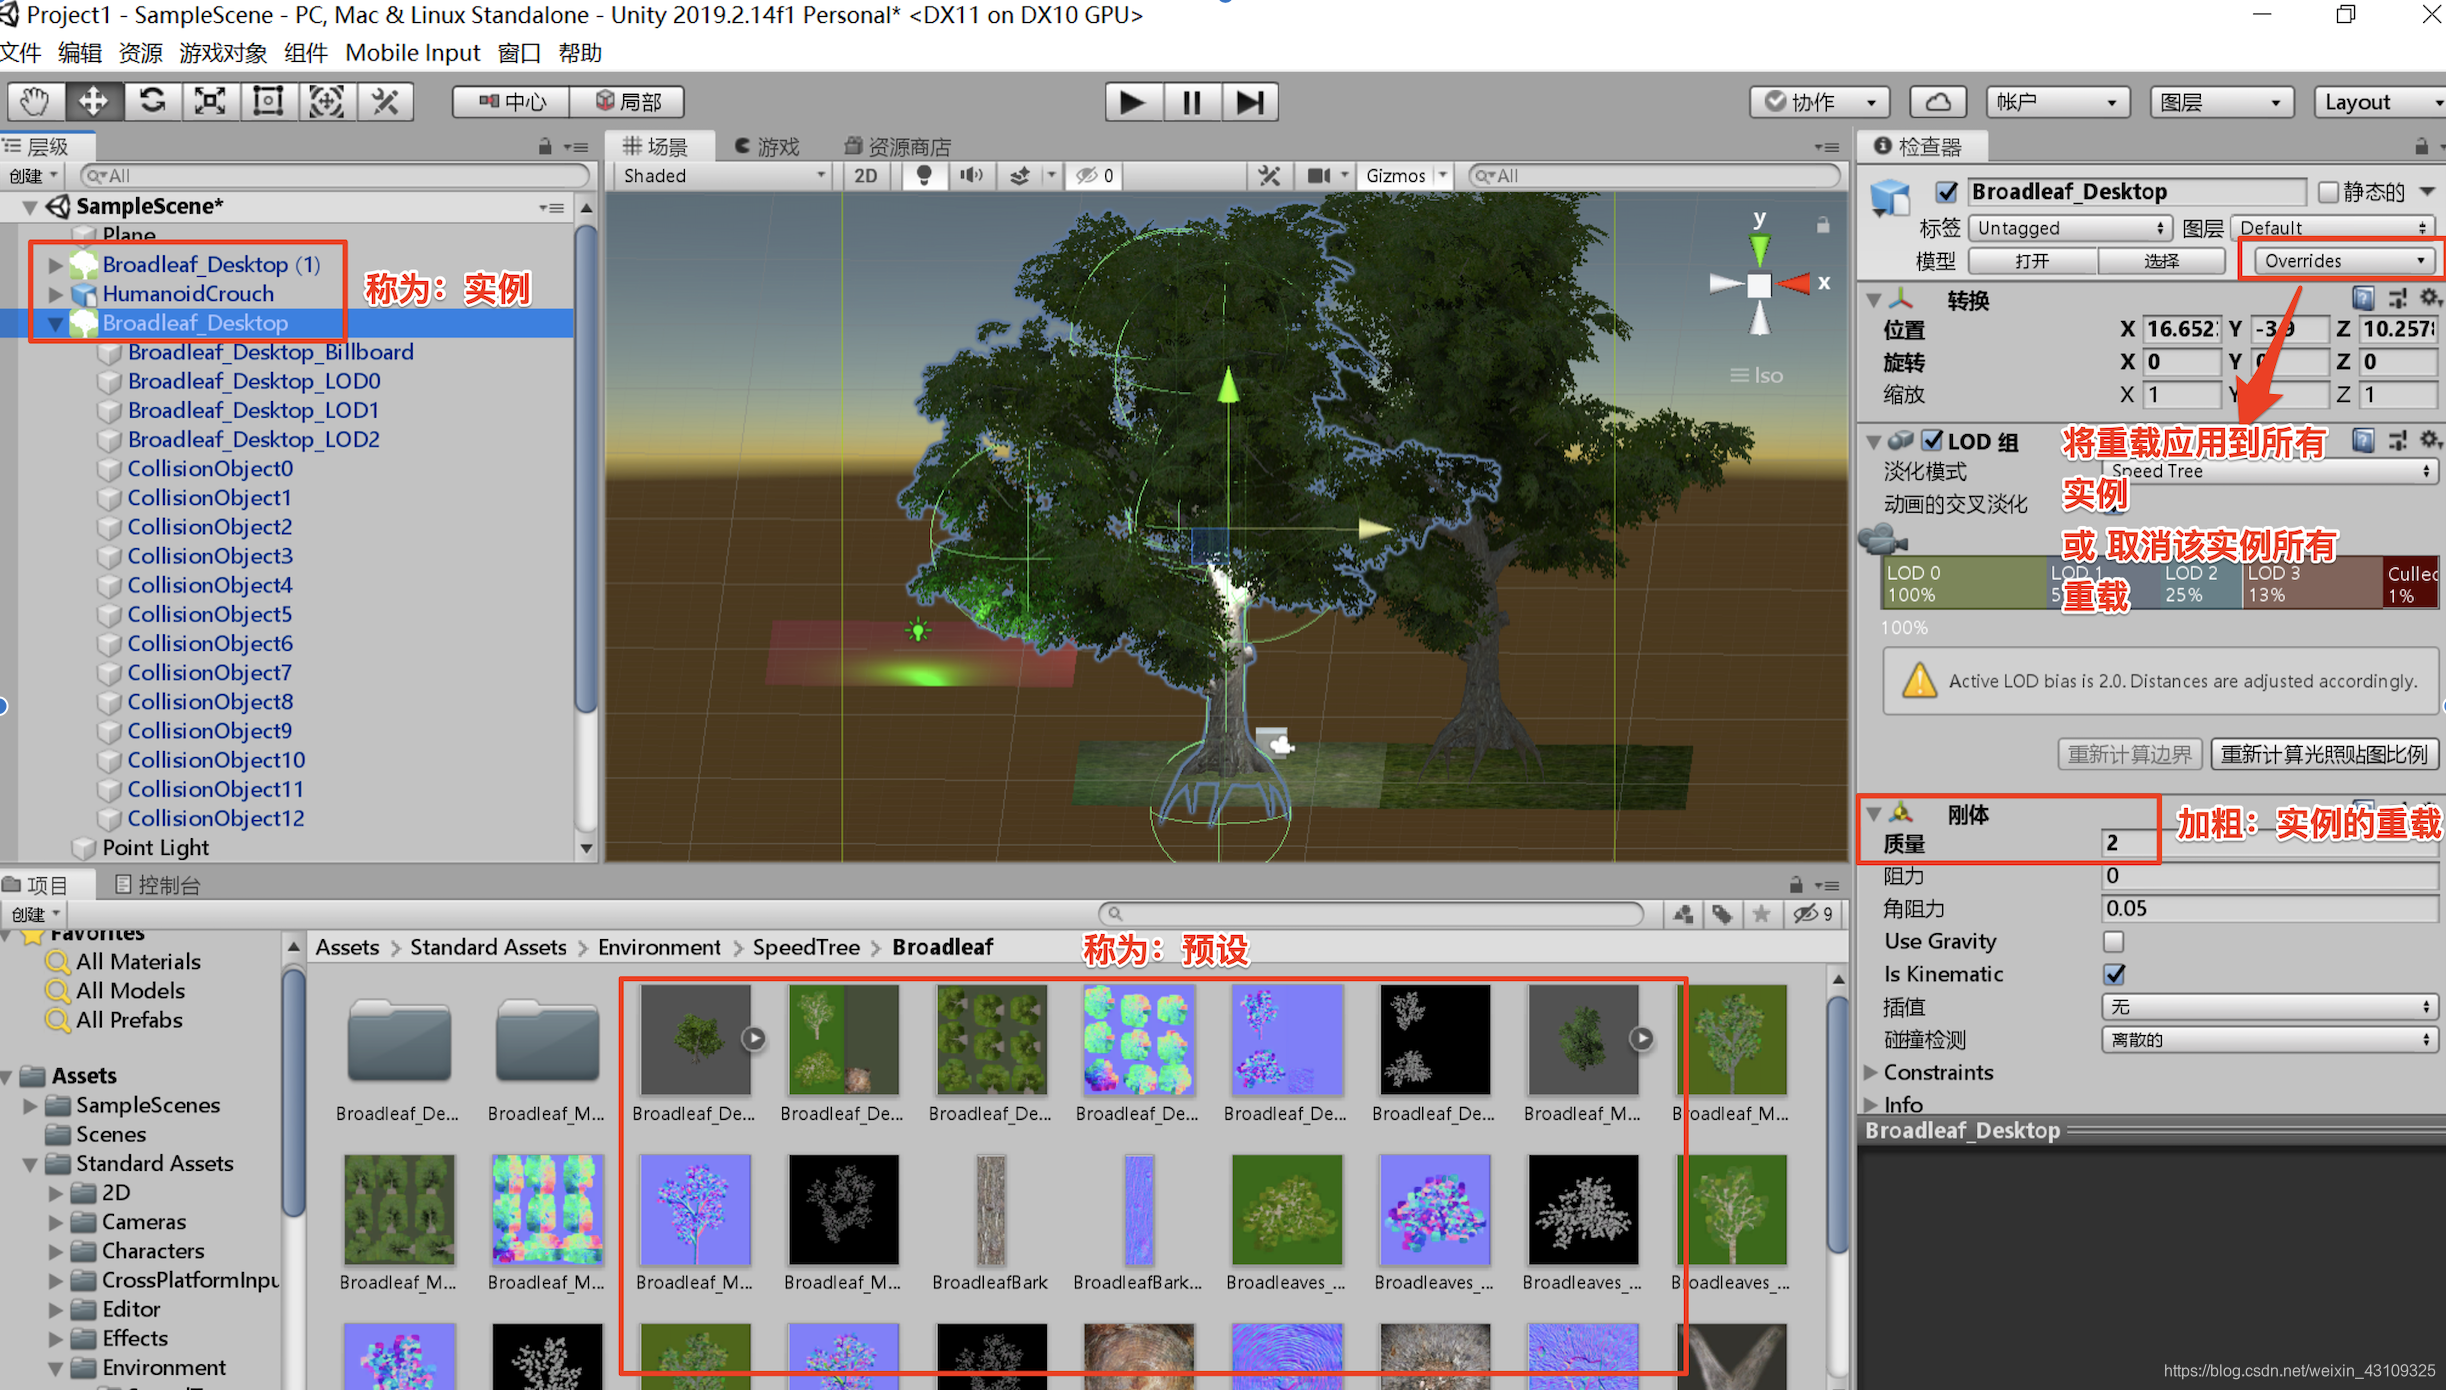This screenshot has height=1390, width=2446.
Task: Open LOD group preset icon
Action: pos(2397,441)
